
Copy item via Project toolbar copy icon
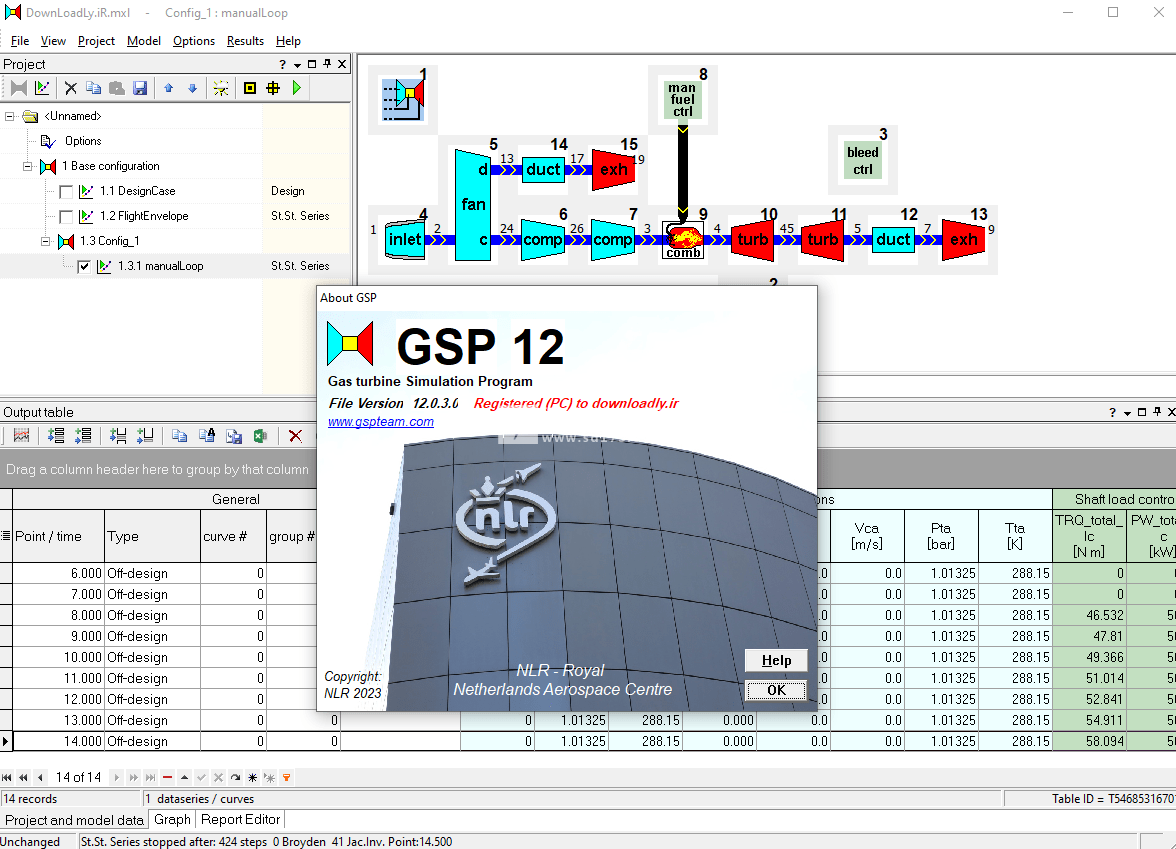(x=93, y=88)
